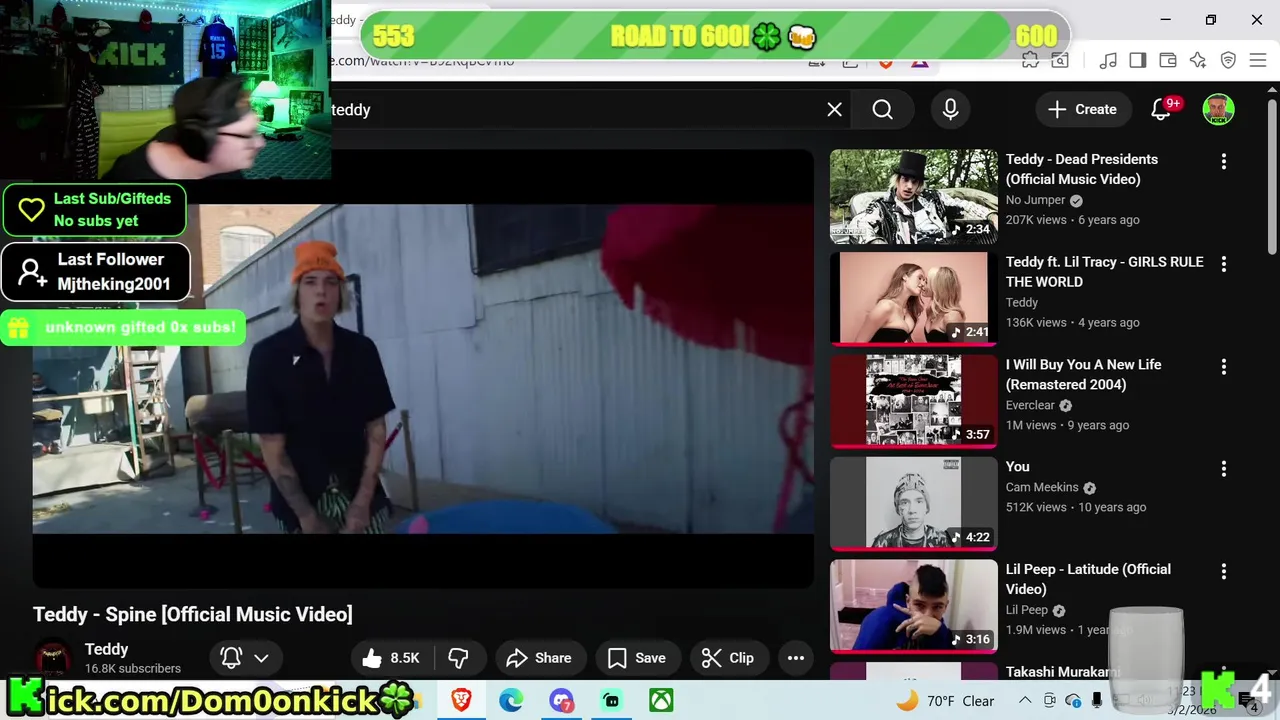Open the Xbox app from the taskbar

pyautogui.click(x=661, y=700)
